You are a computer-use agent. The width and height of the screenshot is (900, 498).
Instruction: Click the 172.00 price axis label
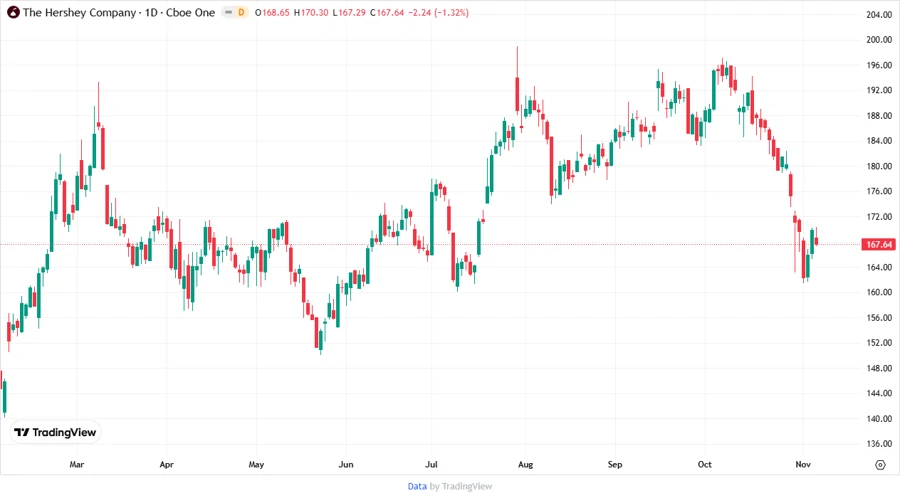(879, 217)
